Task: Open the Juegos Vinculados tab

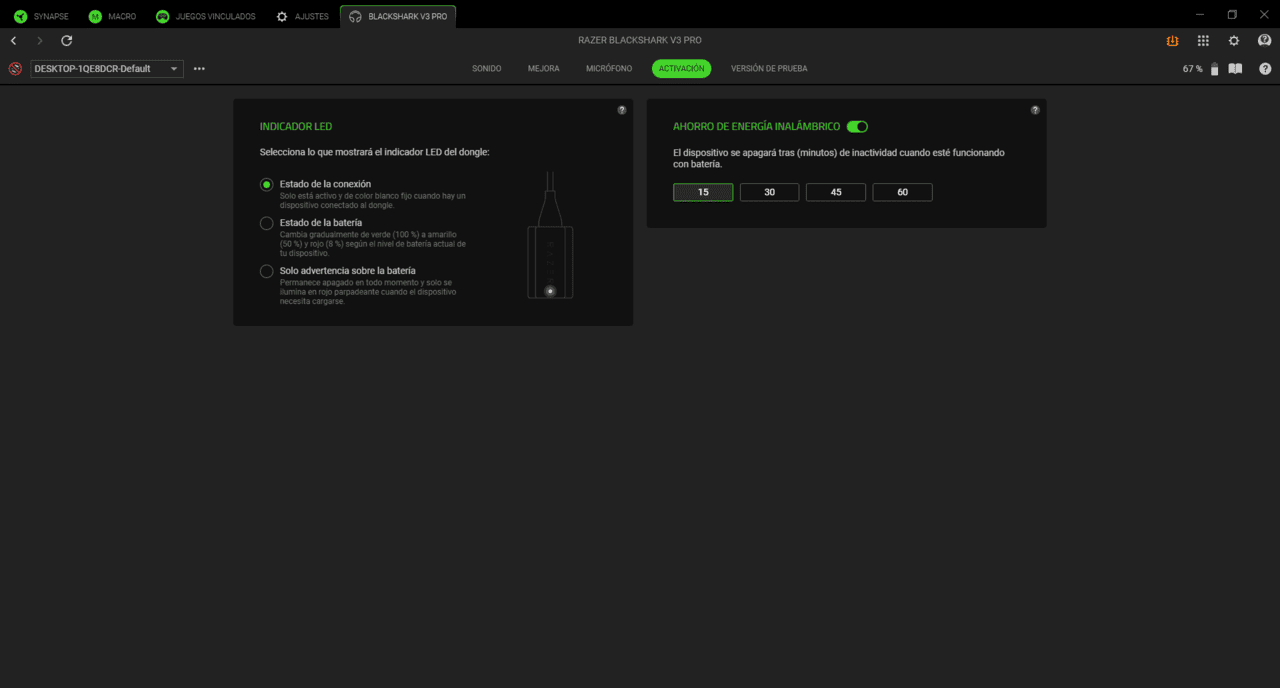Action: 206,16
